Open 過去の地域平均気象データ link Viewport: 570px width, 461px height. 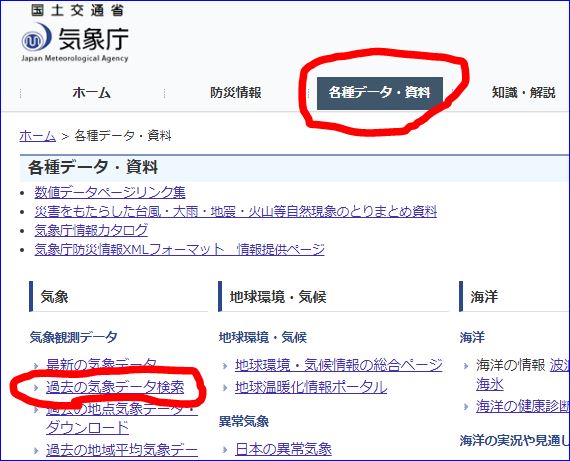pyautogui.click(x=122, y=451)
